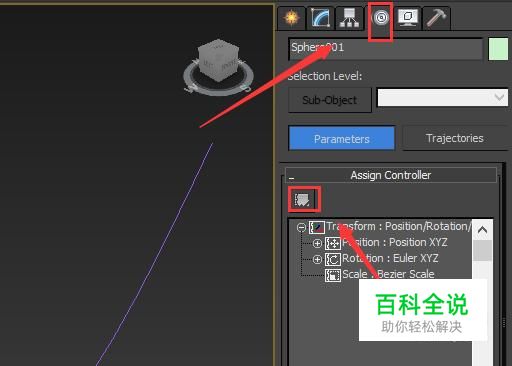This screenshot has width=512, height=366.
Task: Select the Parameters button
Action: point(342,138)
